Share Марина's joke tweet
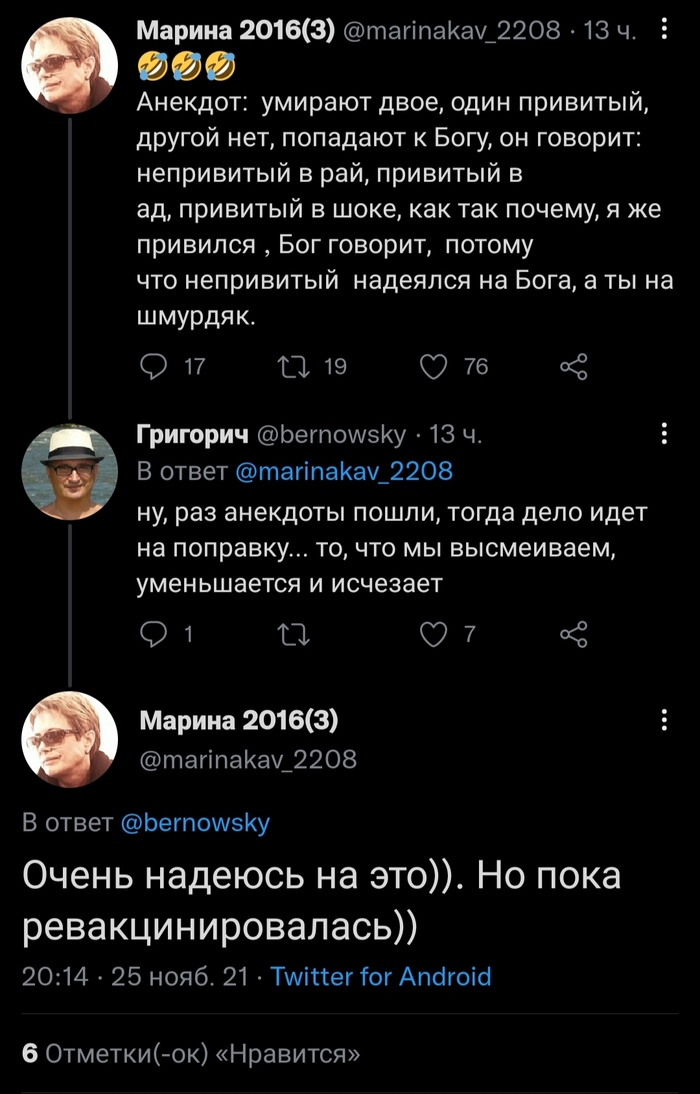The height and width of the screenshot is (1094, 700). pos(572,367)
